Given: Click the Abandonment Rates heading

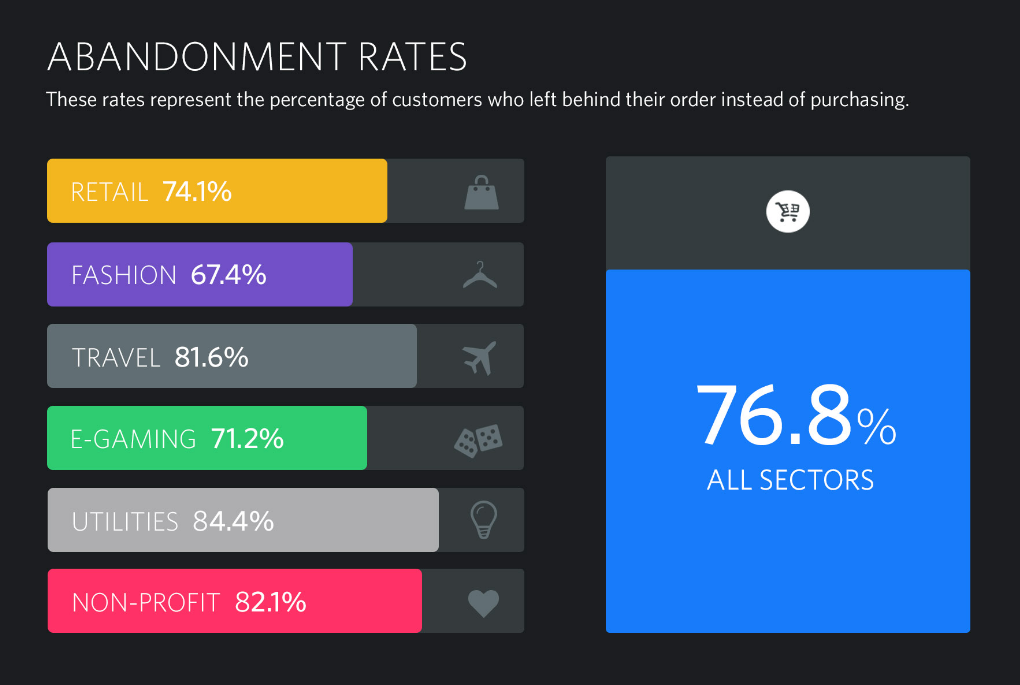Looking at the screenshot, I should (x=257, y=57).
